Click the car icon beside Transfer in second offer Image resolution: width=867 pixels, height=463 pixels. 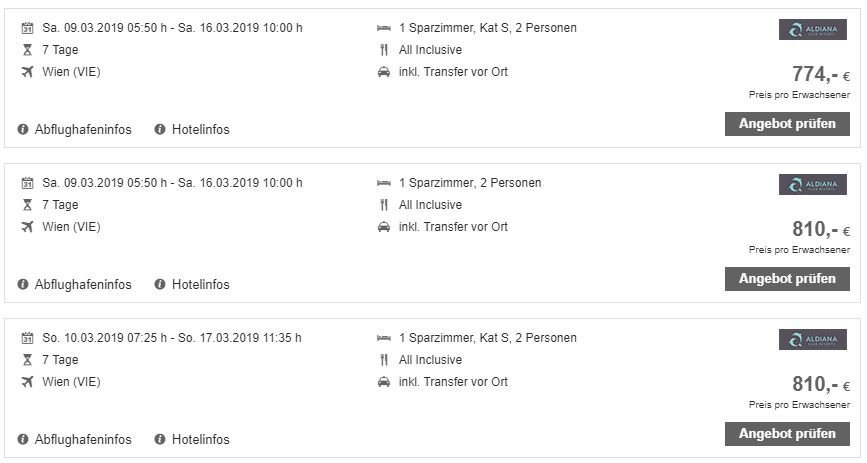[x=384, y=227]
